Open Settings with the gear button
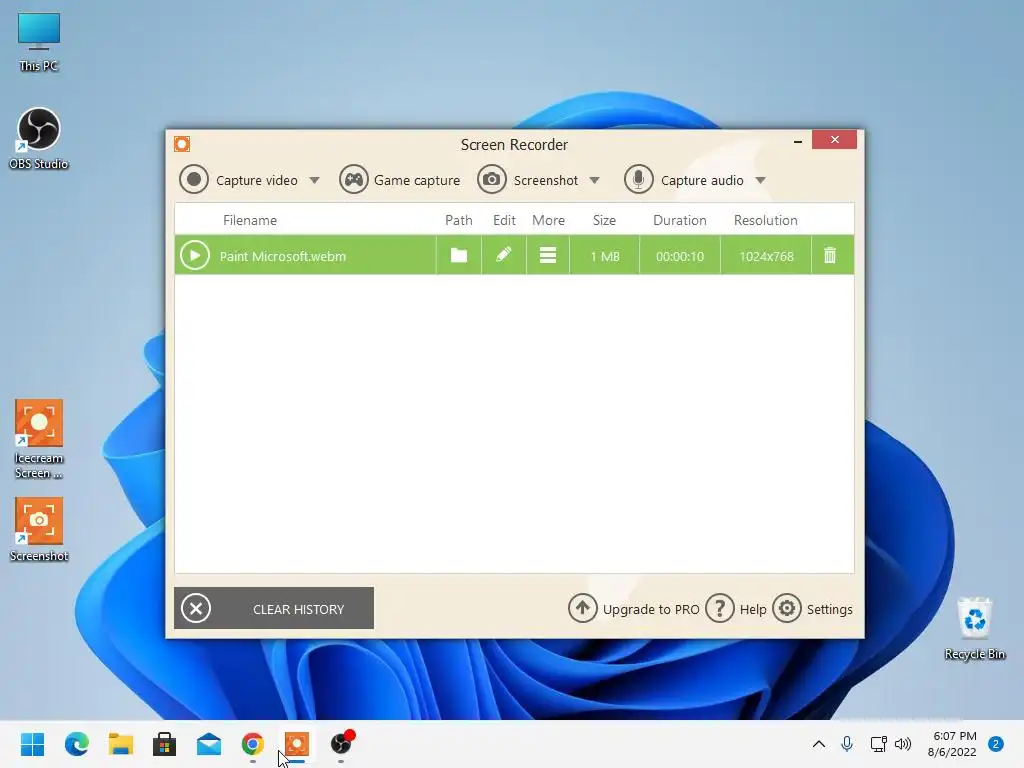The width and height of the screenshot is (1024, 768). 787,609
